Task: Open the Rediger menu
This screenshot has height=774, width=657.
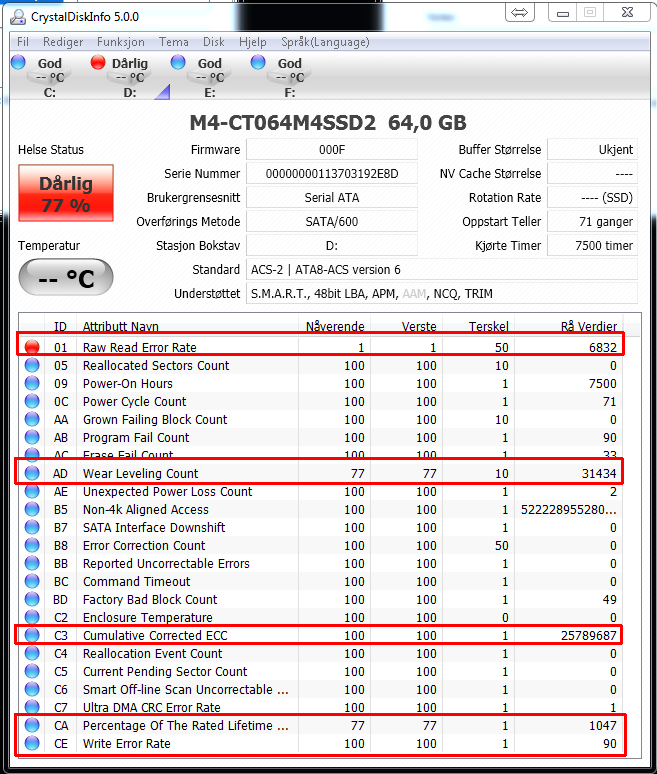Action: [63, 42]
